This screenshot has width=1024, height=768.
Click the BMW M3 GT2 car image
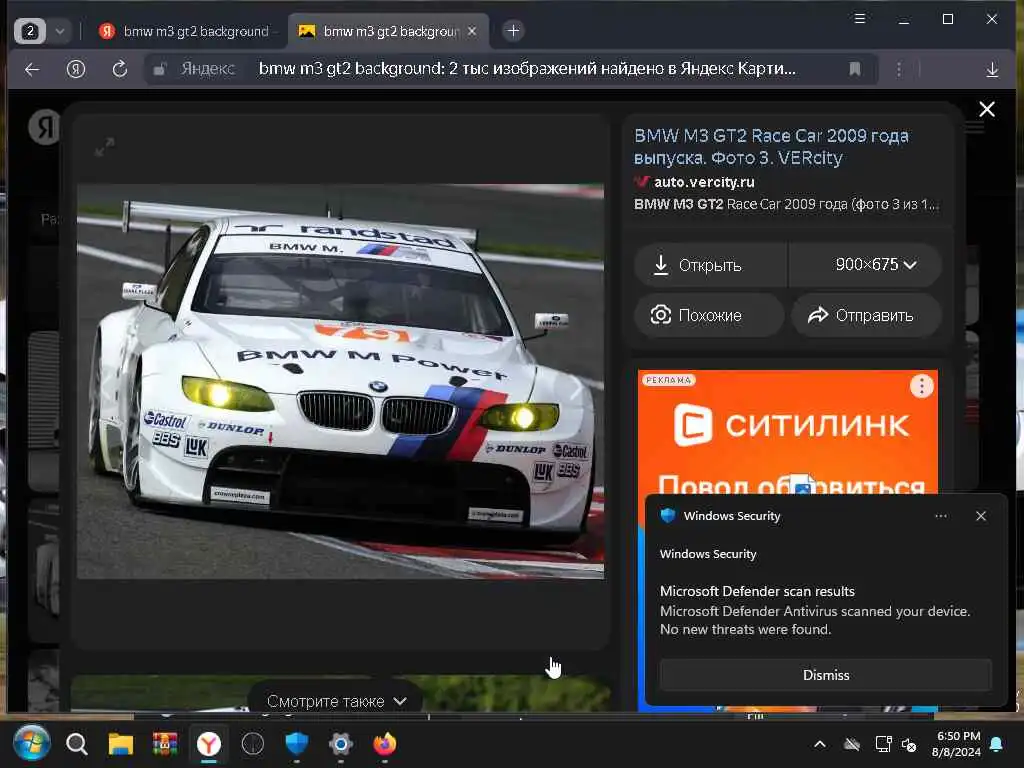pos(340,381)
